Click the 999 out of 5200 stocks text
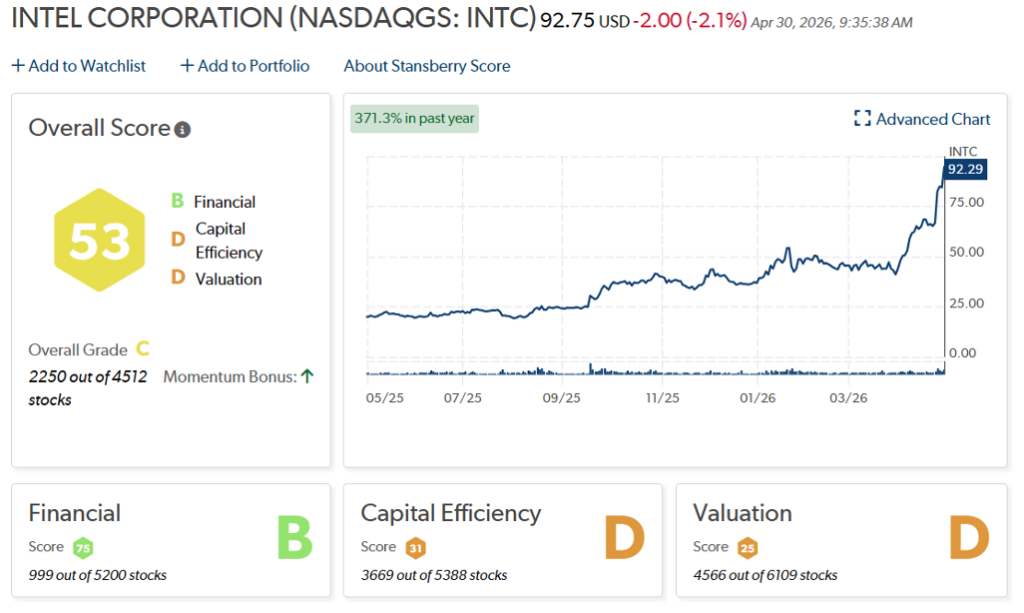Image resolution: width=1024 pixels, height=613 pixels. [x=97, y=575]
